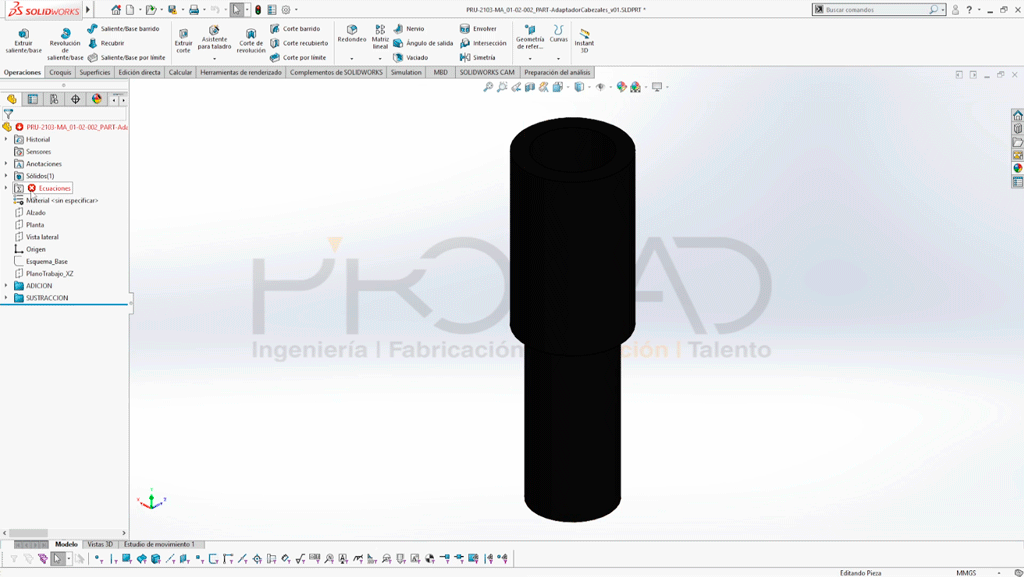Open Geometría de referencia tool
Image resolution: width=1024 pixels, height=577 pixels.
coord(530,37)
